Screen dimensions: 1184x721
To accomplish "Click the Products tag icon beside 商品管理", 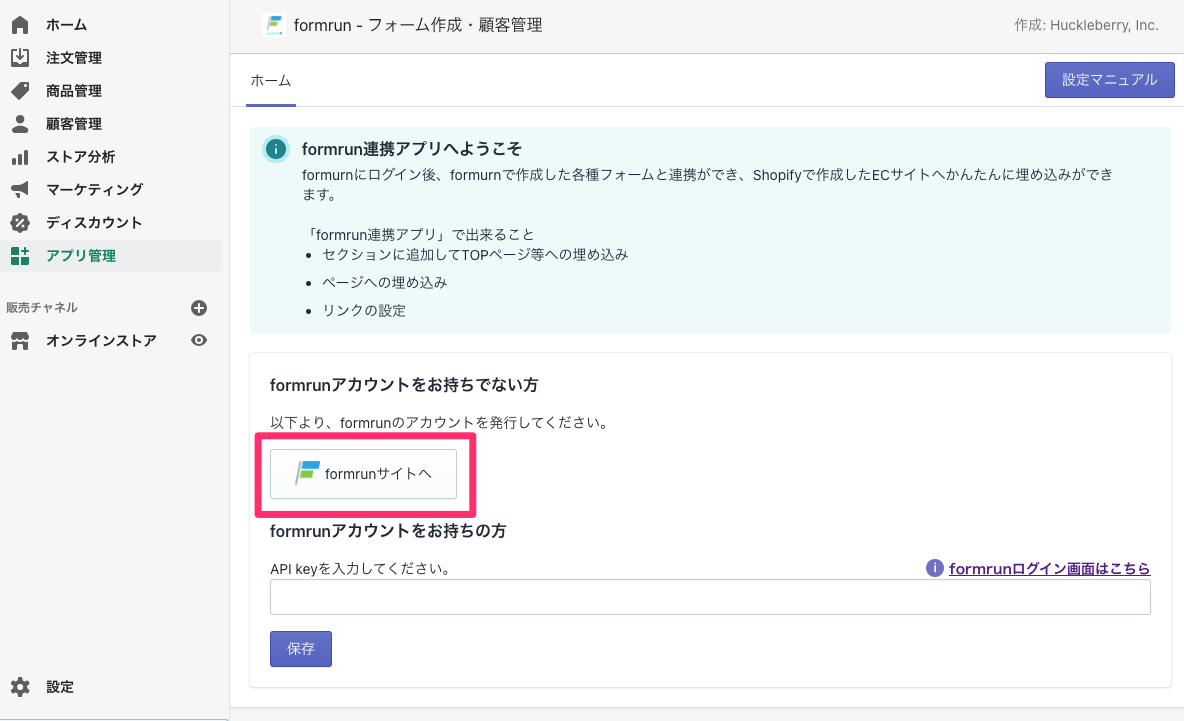I will [20, 91].
